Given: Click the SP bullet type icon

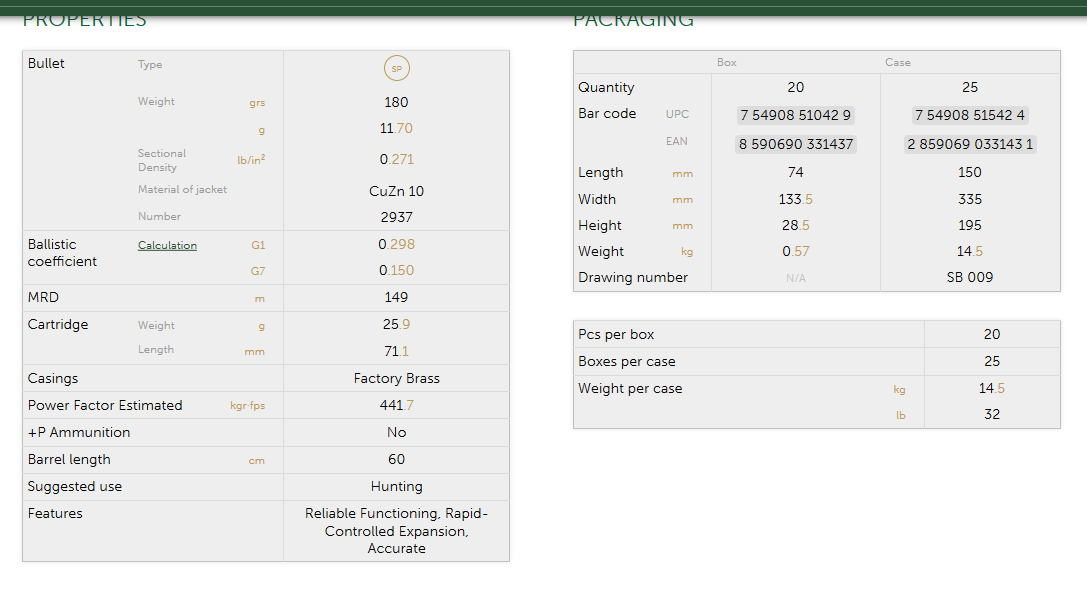Looking at the screenshot, I should pyautogui.click(x=396, y=69).
